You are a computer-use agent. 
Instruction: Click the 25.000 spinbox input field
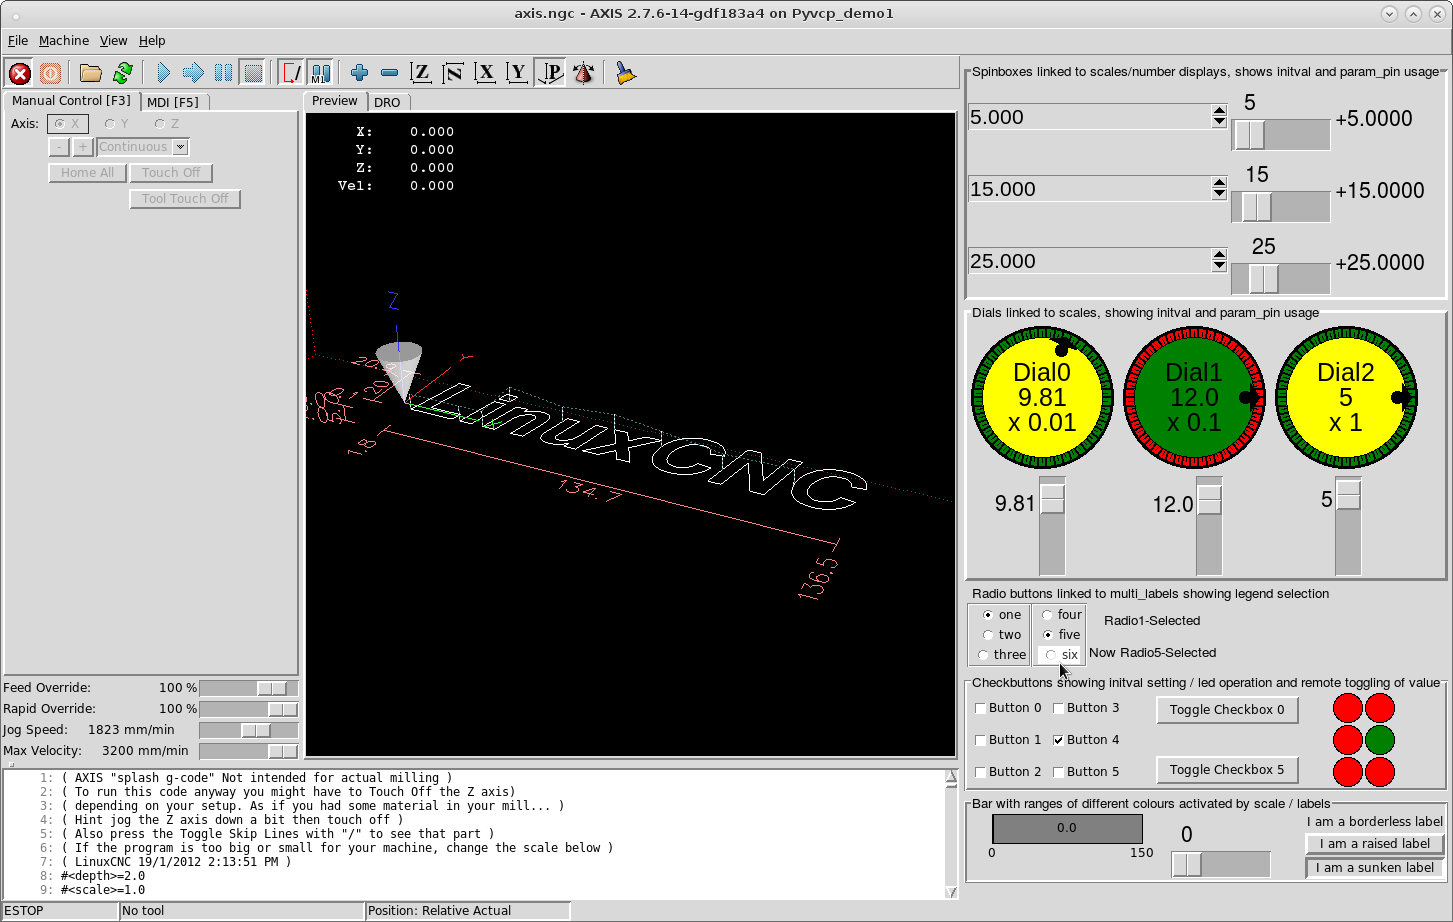coord(1090,261)
